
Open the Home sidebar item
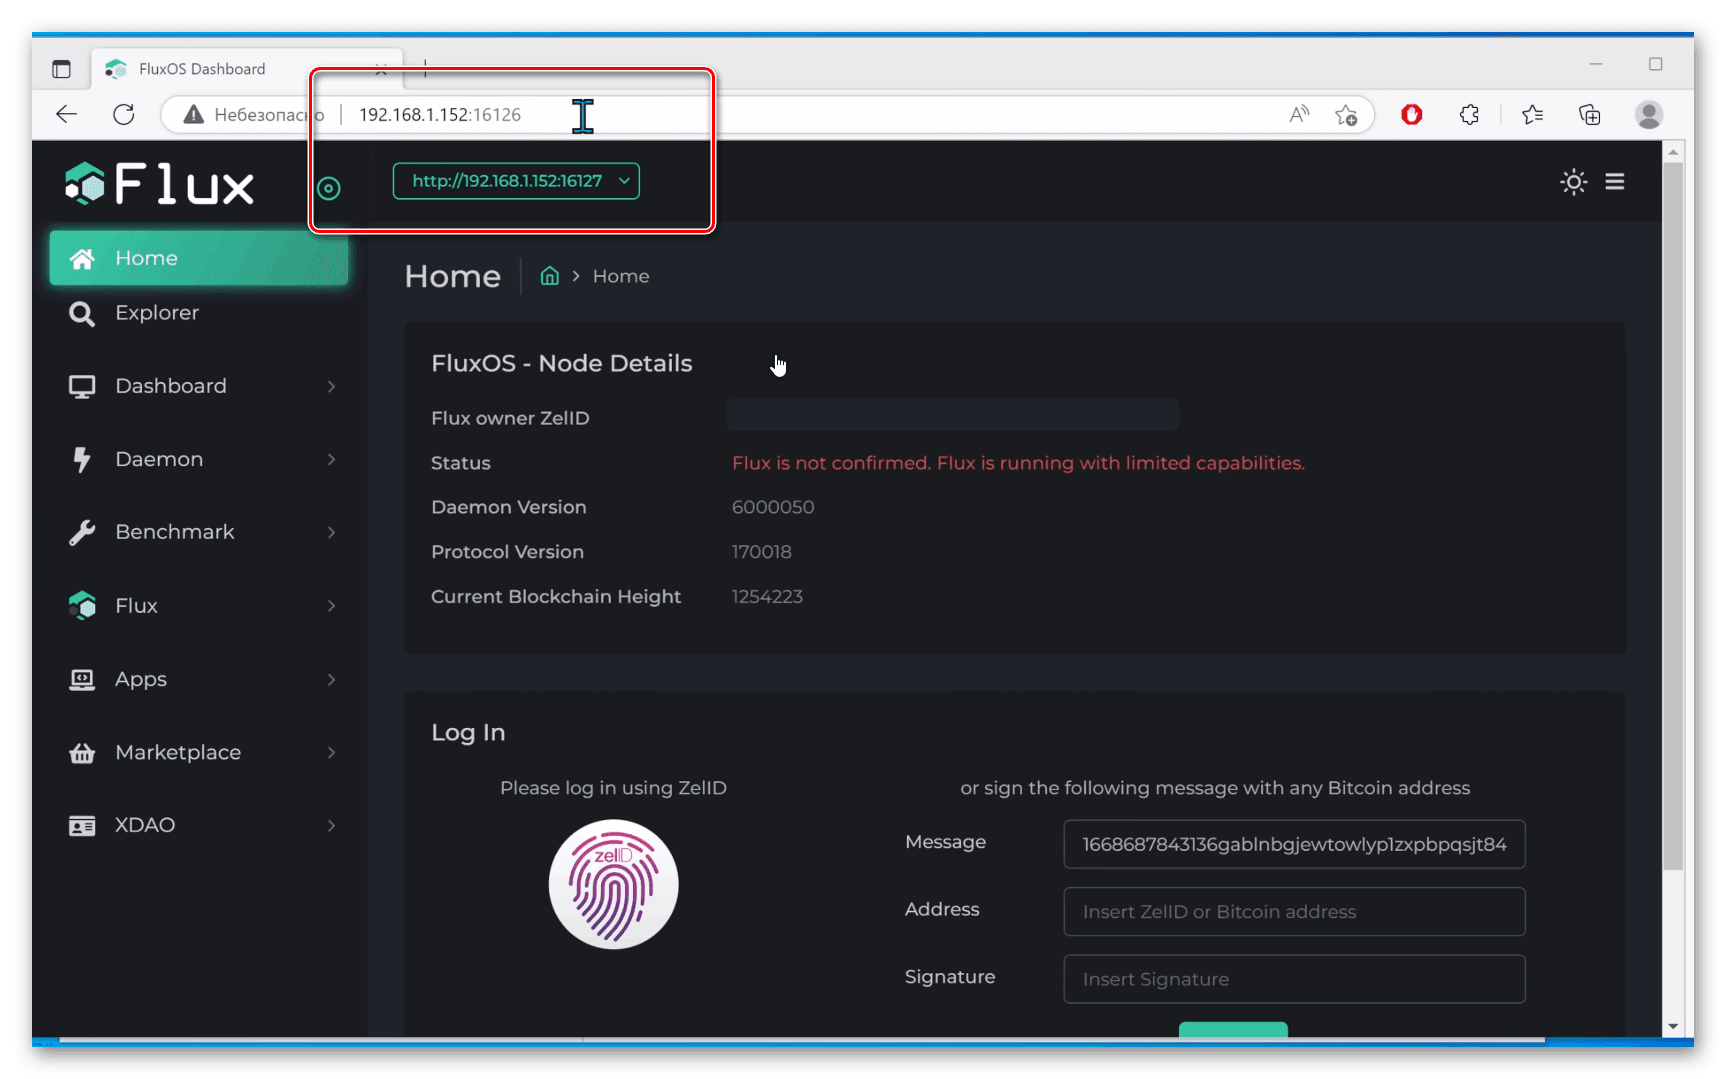point(199,258)
